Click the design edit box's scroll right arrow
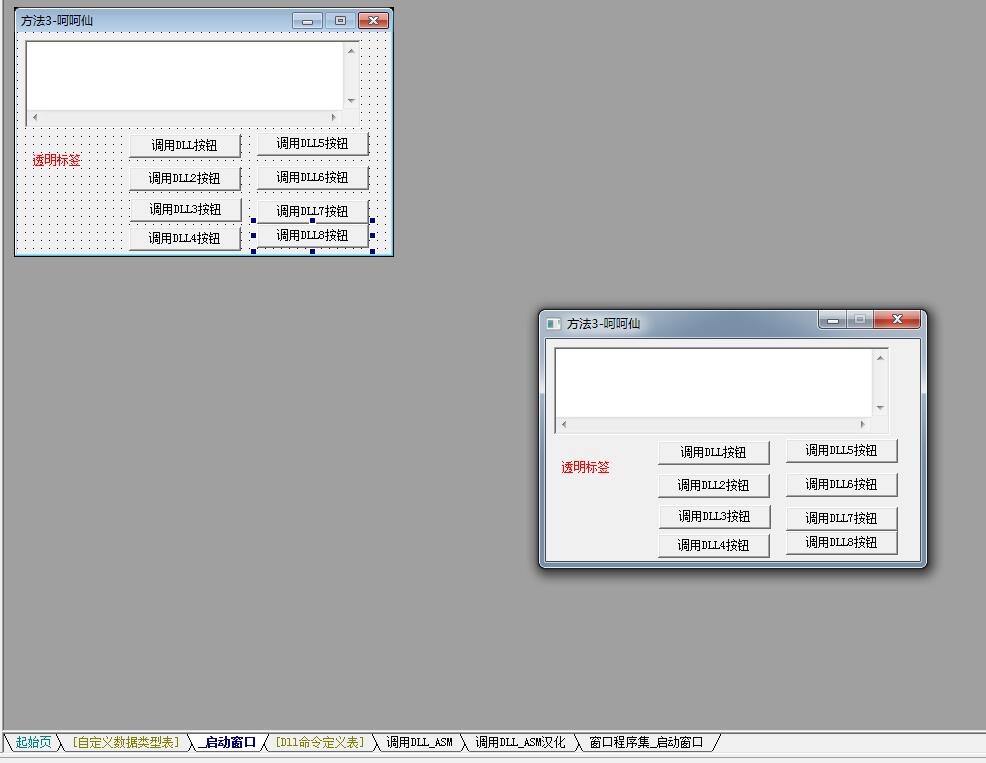Image resolution: width=986 pixels, height=763 pixels. pyautogui.click(x=333, y=117)
